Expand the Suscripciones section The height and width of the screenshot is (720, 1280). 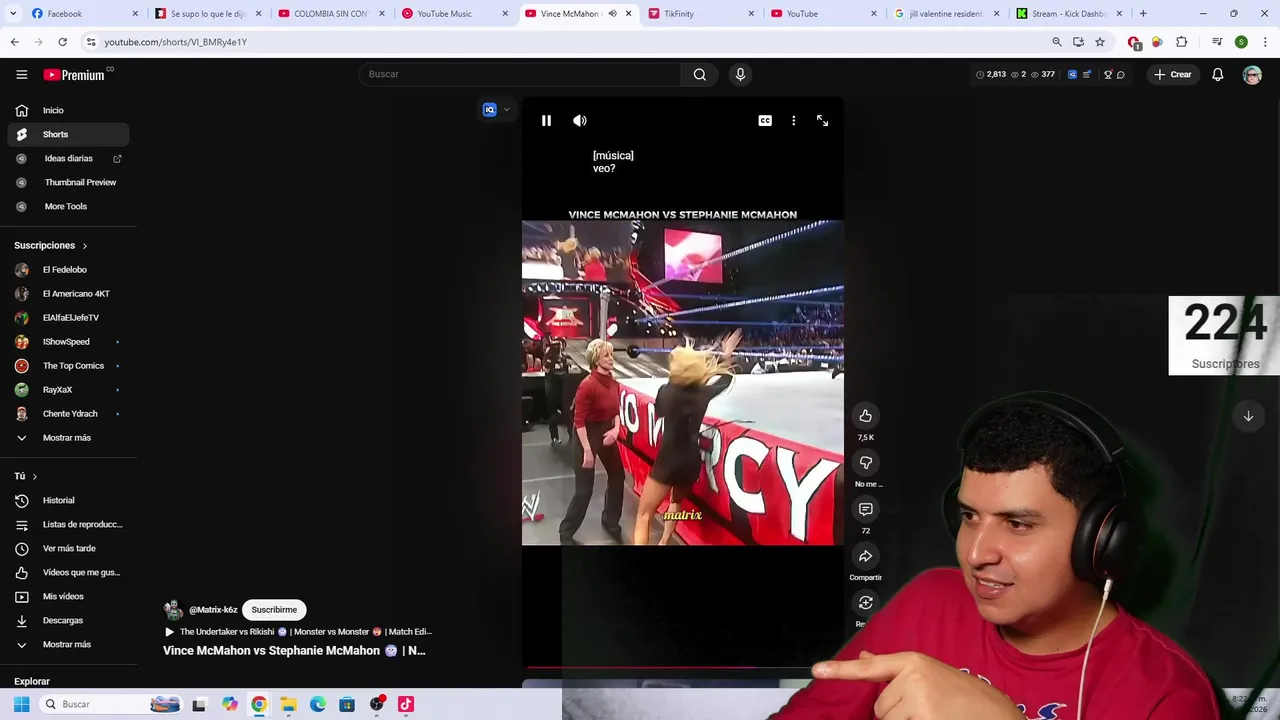coord(51,245)
